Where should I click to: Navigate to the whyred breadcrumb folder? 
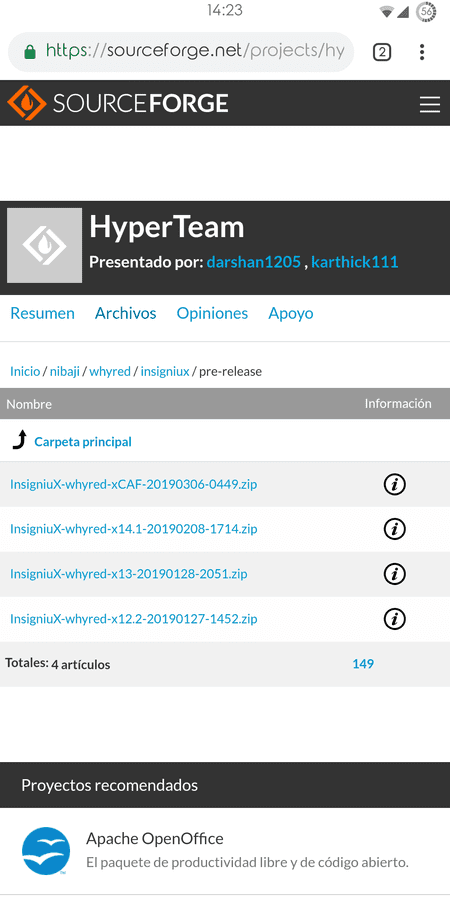pos(109,371)
